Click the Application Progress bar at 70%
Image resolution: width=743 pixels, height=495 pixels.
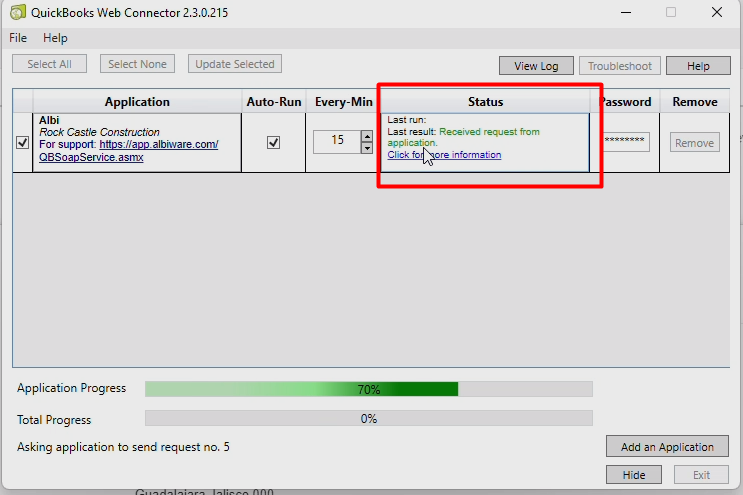click(369, 389)
